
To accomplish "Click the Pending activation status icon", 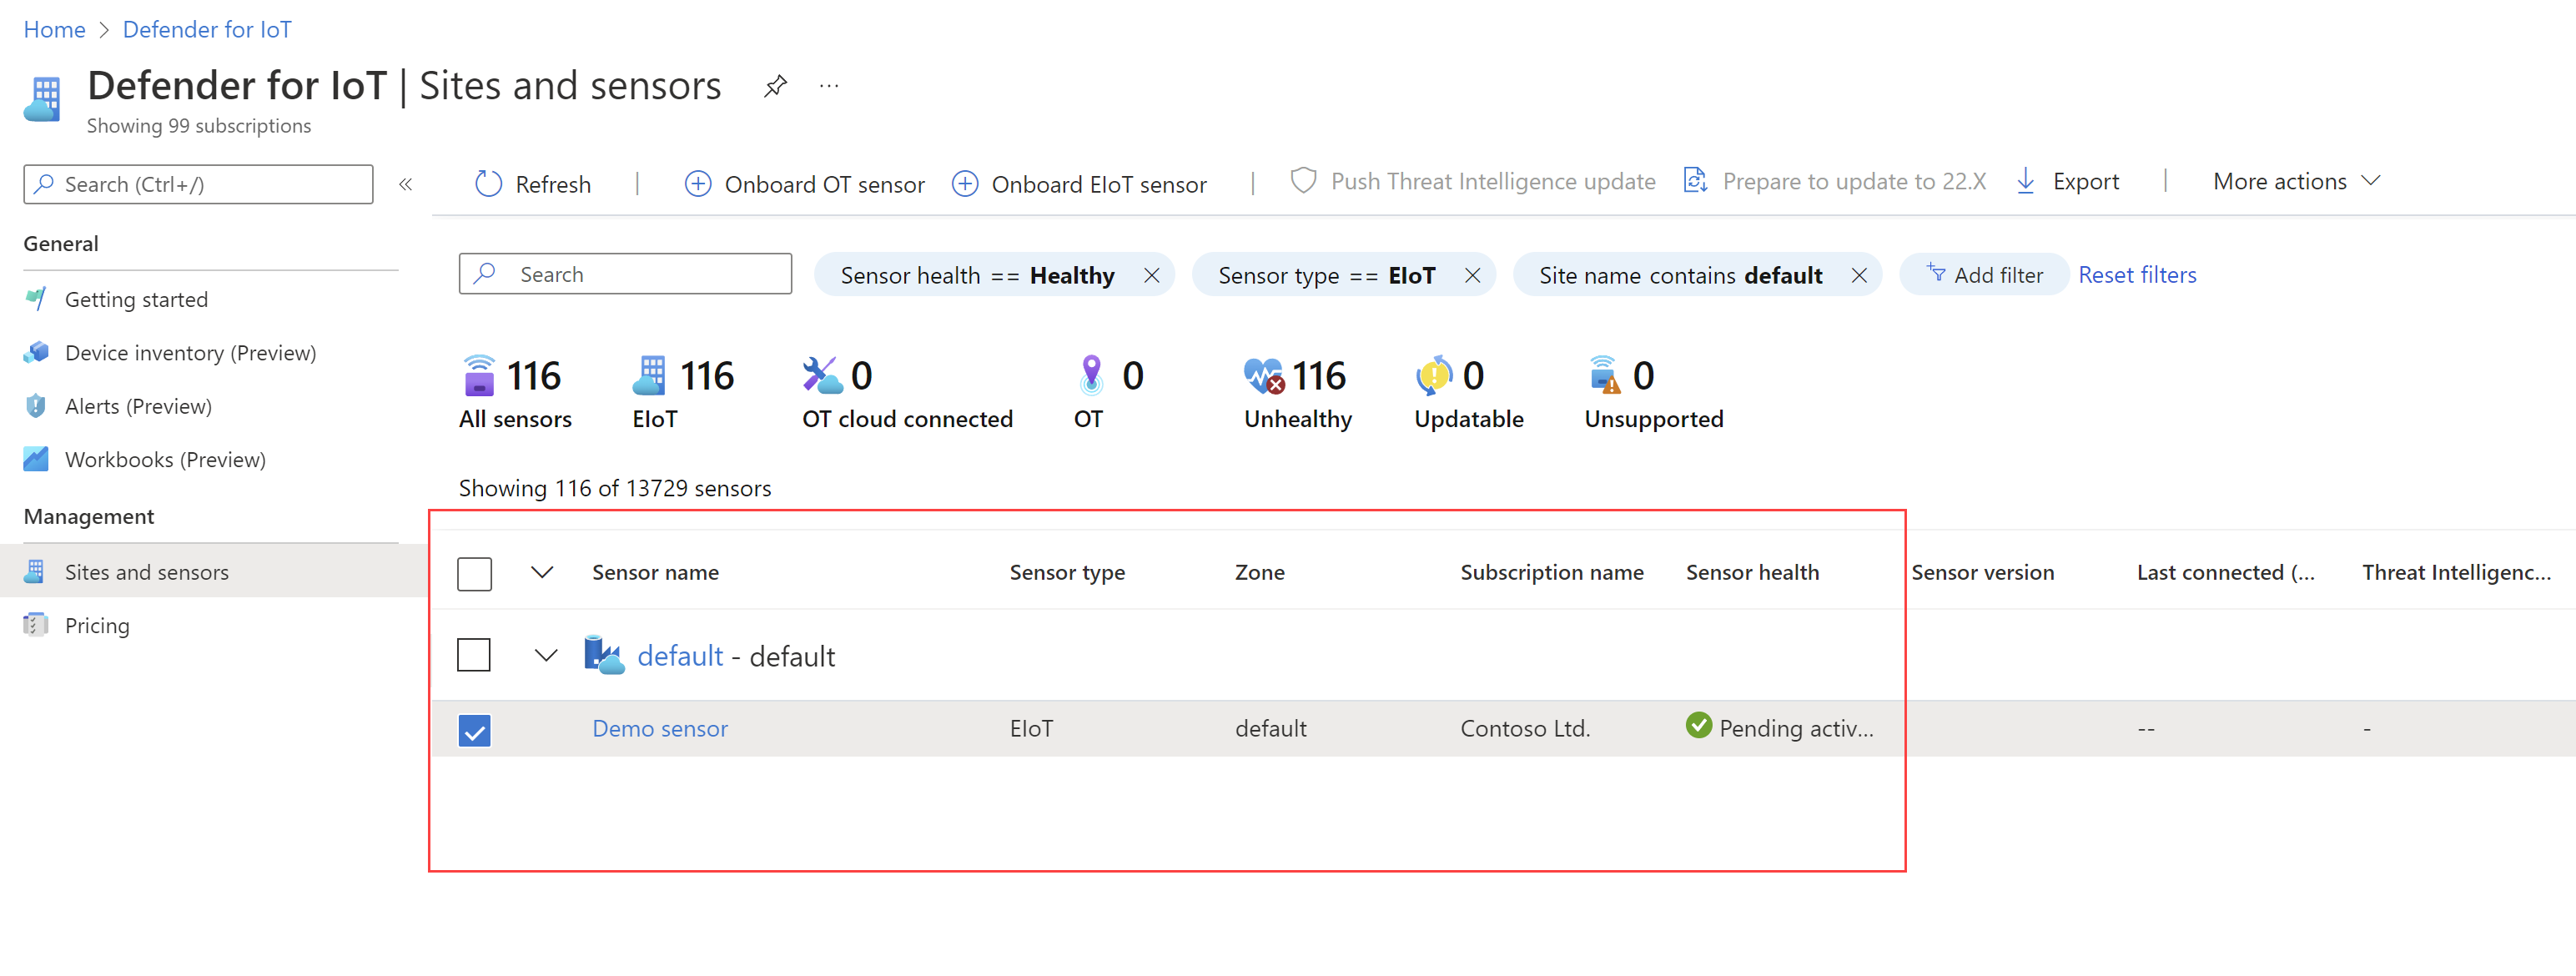I will 1698,725.
